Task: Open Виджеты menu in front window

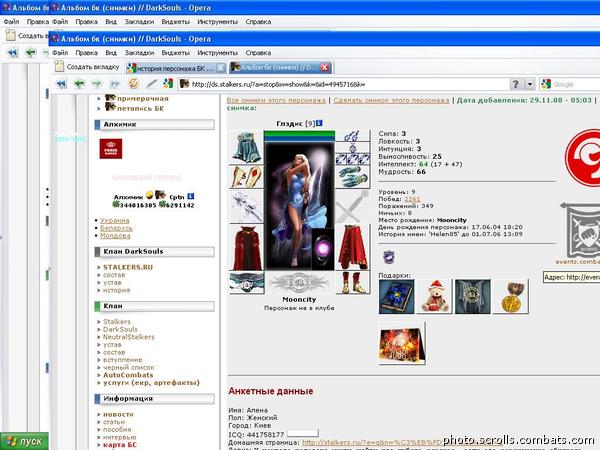Action: tap(176, 53)
